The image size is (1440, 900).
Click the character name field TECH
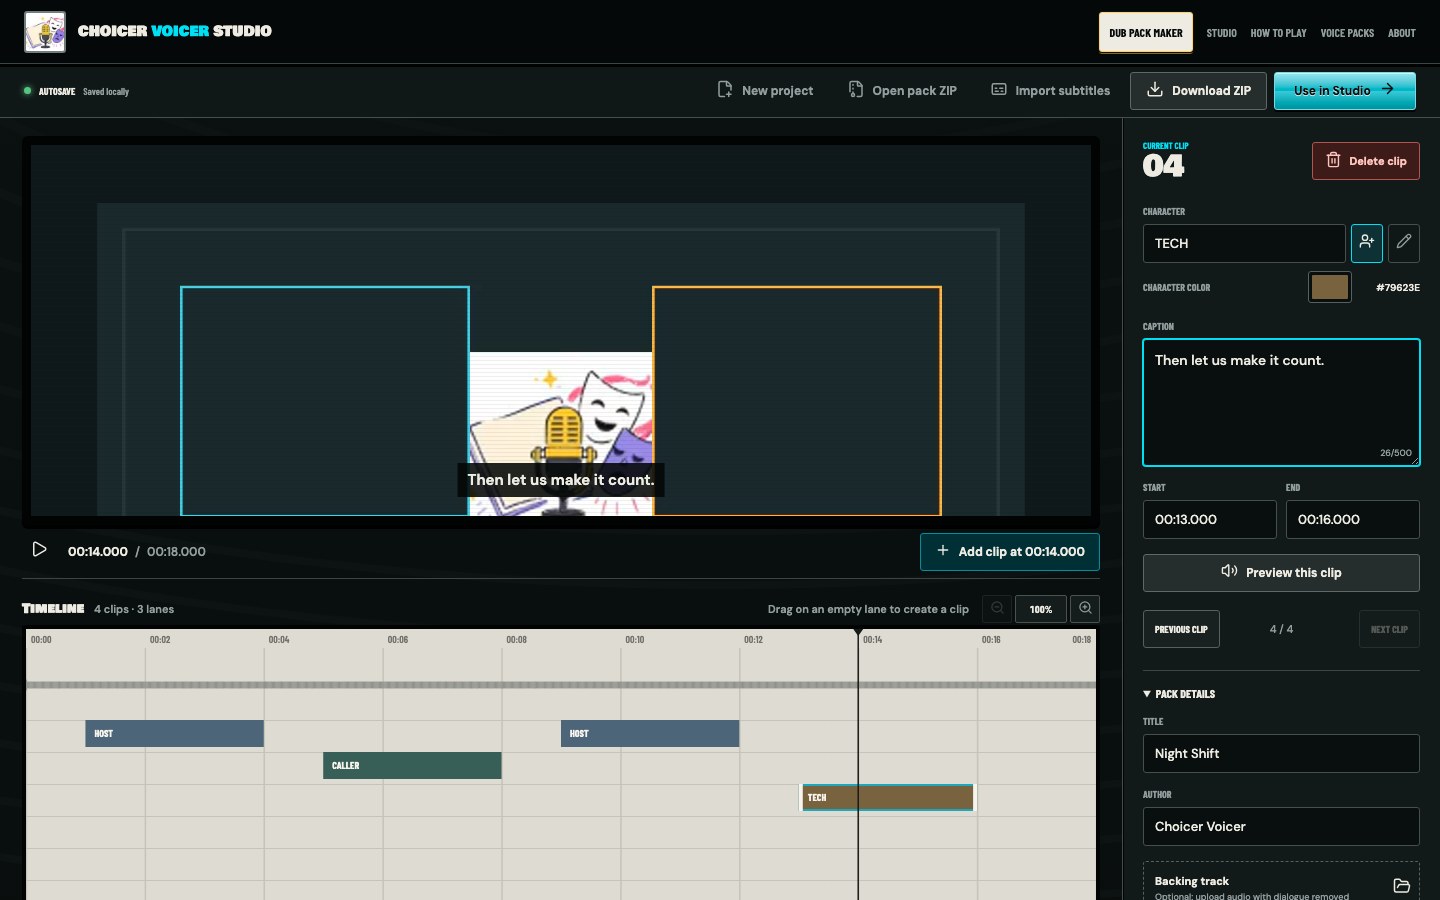click(1244, 243)
